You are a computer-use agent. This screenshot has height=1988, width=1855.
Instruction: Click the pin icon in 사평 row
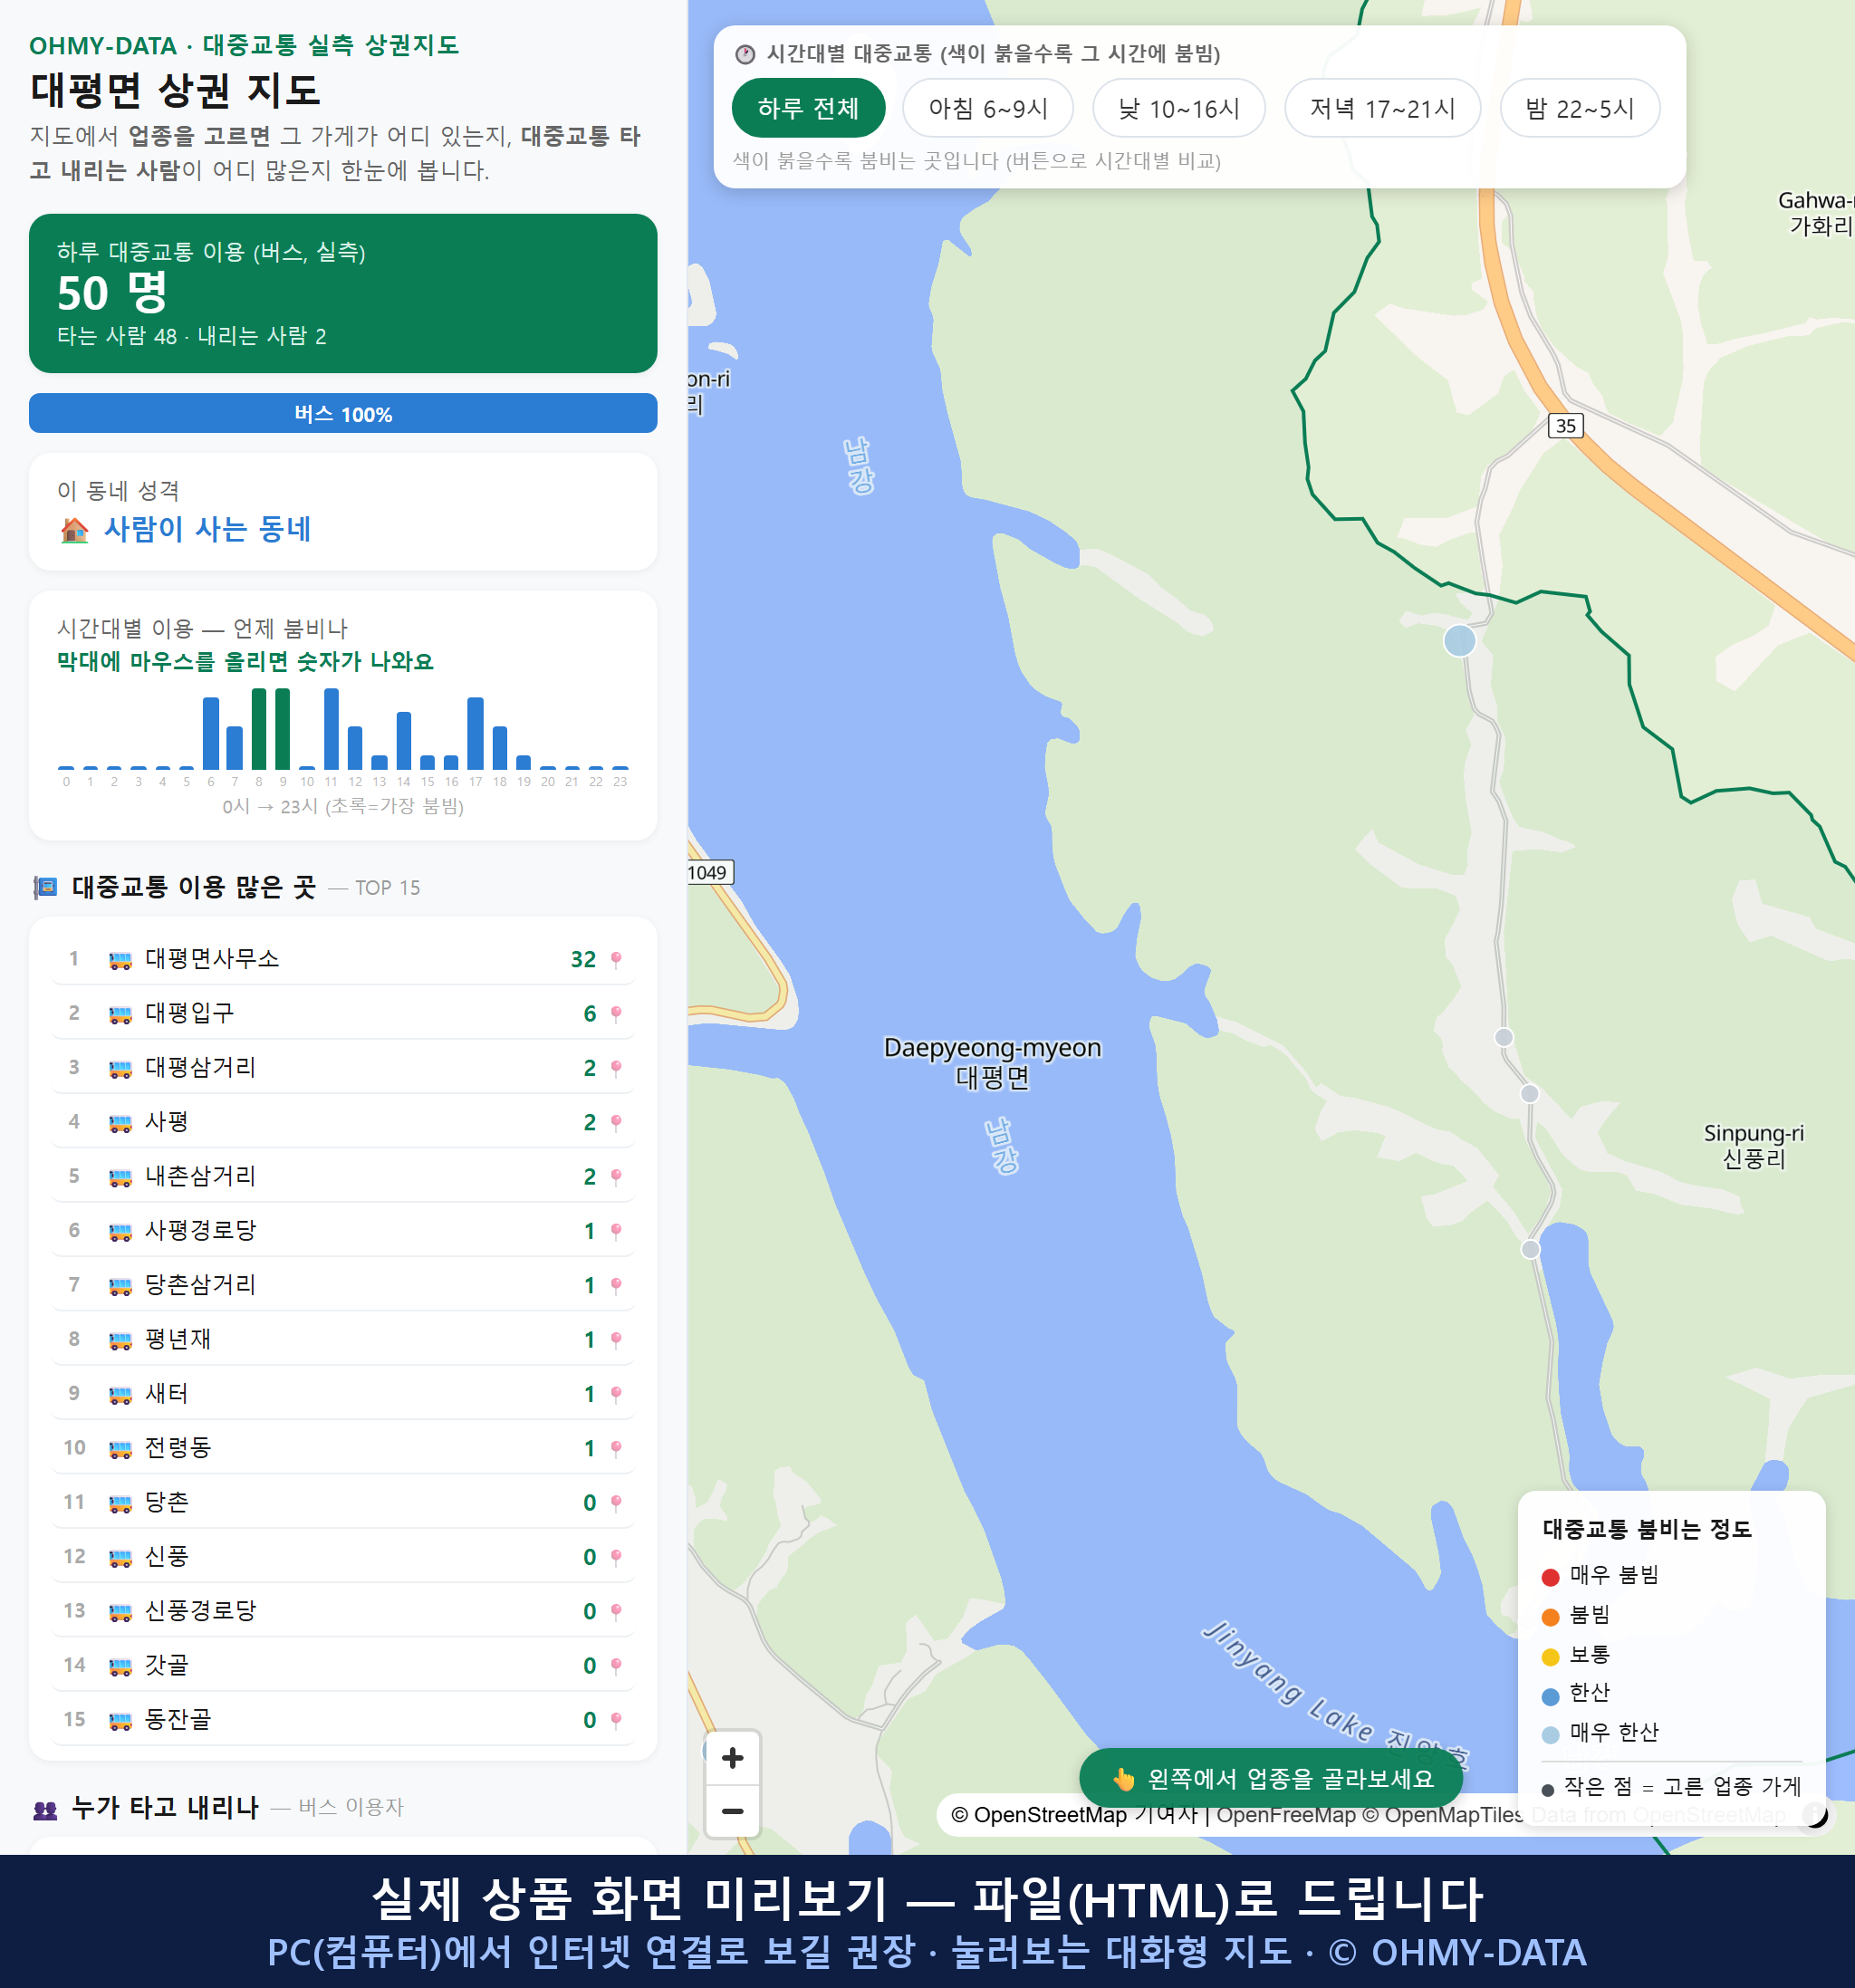pos(616,1123)
